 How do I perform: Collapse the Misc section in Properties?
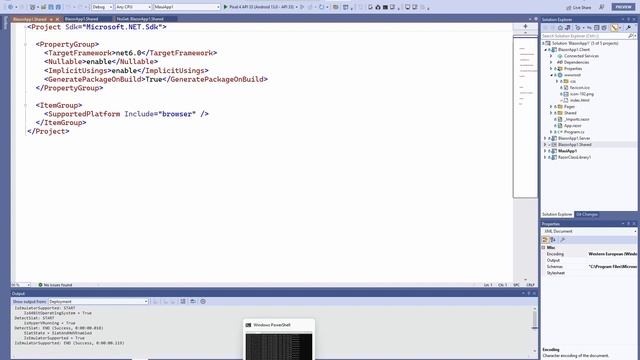click(x=544, y=247)
